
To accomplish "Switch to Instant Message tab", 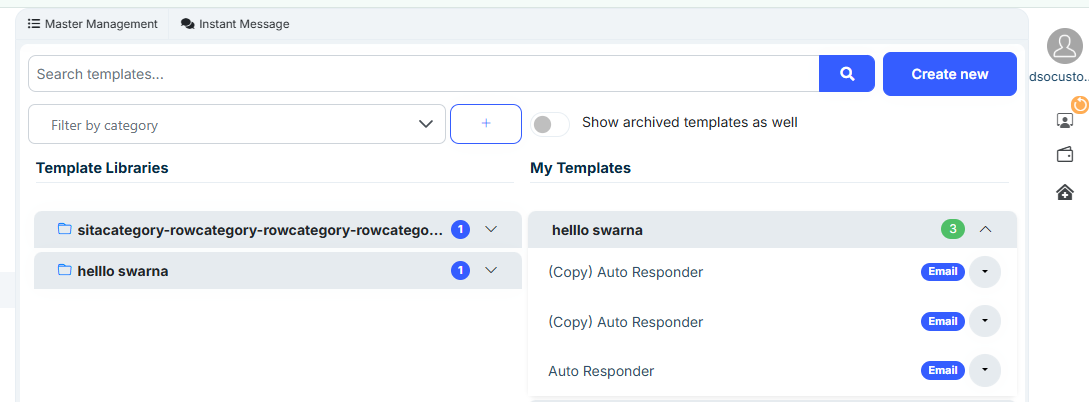I will point(235,24).
